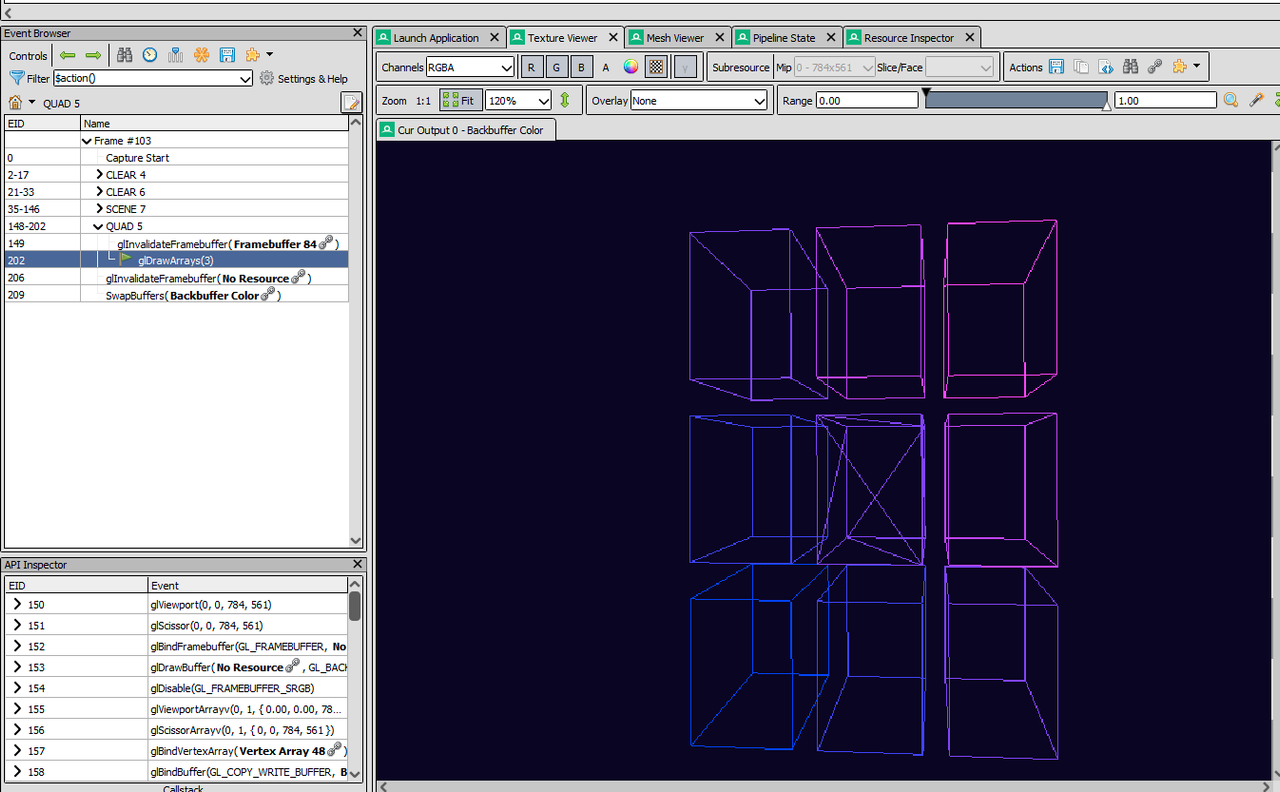Toggle Fit zoom button
Image resolution: width=1280 pixels, height=792 pixels.
click(460, 100)
